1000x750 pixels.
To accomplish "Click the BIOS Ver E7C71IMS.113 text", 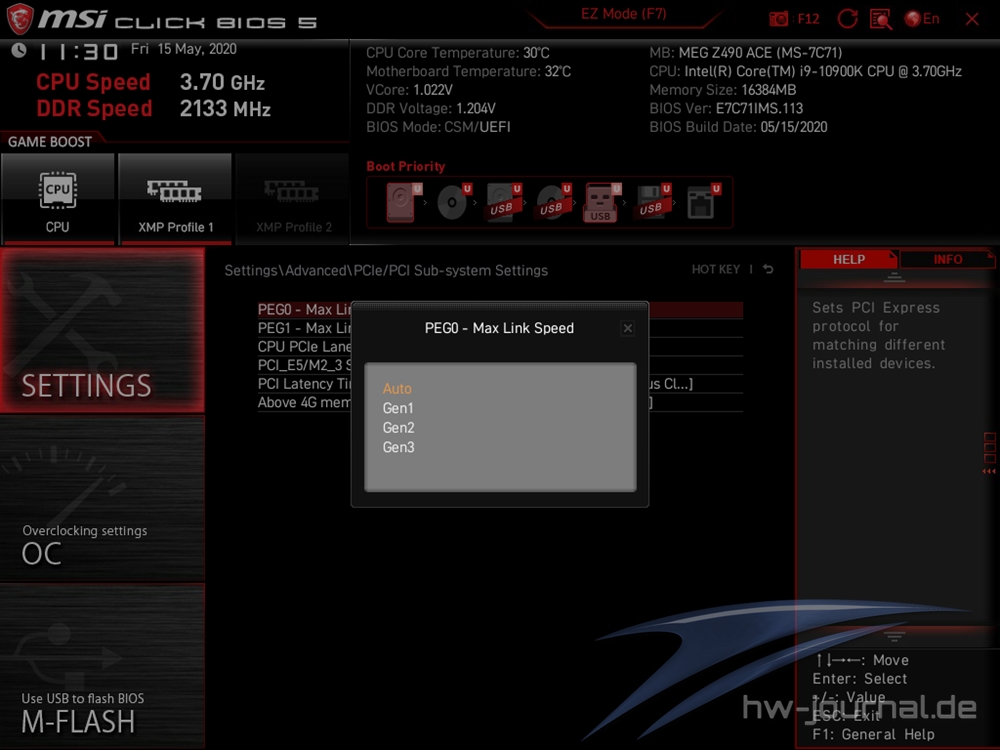I will coord(726,108).
